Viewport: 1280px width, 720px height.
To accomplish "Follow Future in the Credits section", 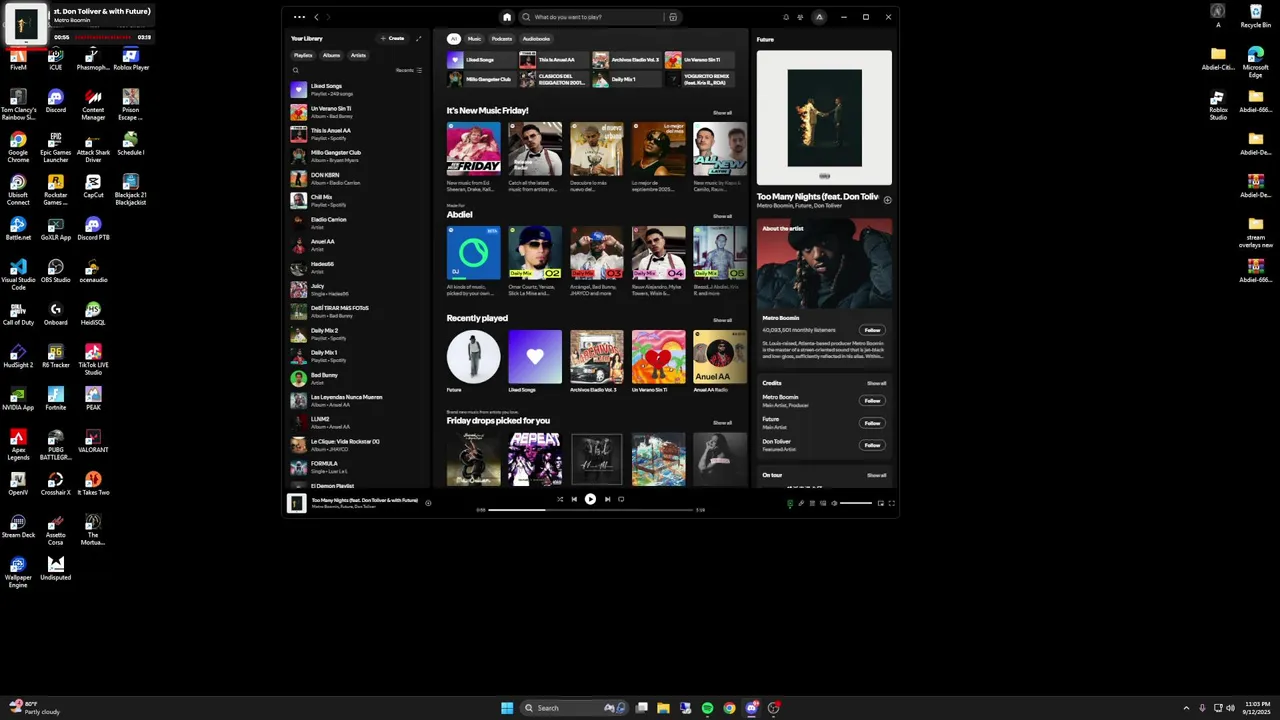I will coord(872,423).
